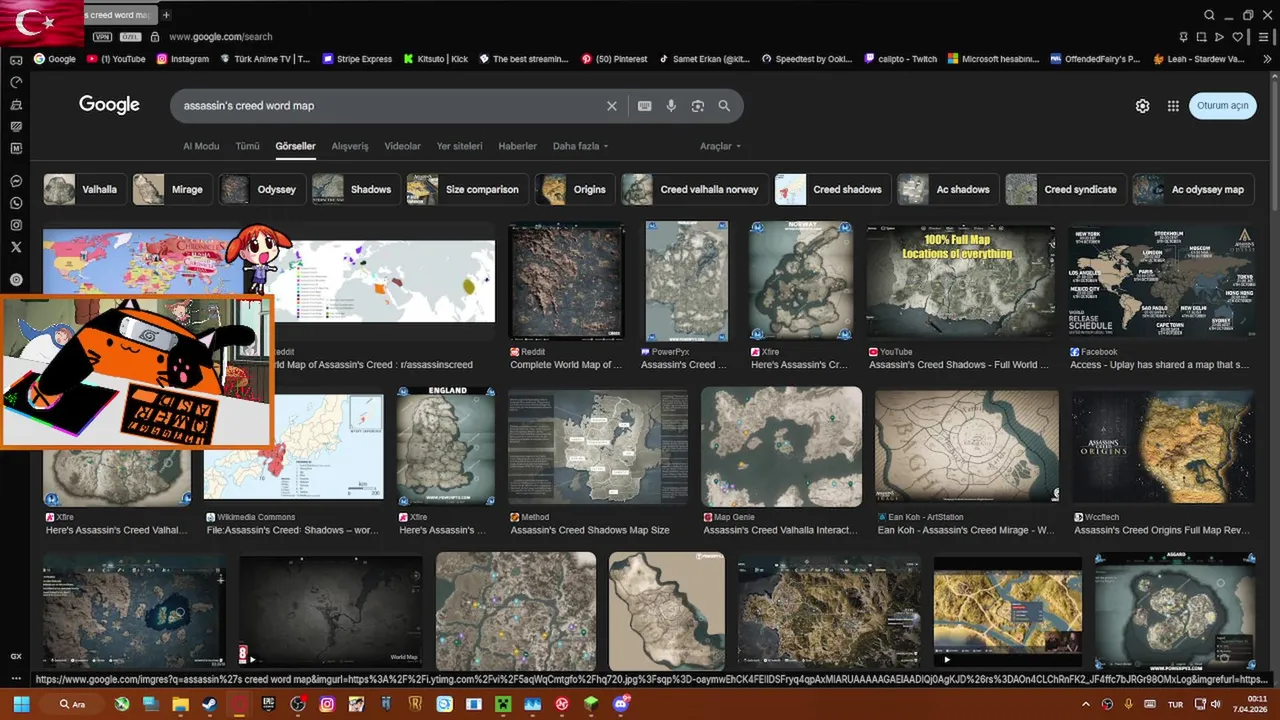Viewport: 1280px width, 720px height.
Task: Filter images by Ac odyssey map chip
Action: (x=1193, y=189)
